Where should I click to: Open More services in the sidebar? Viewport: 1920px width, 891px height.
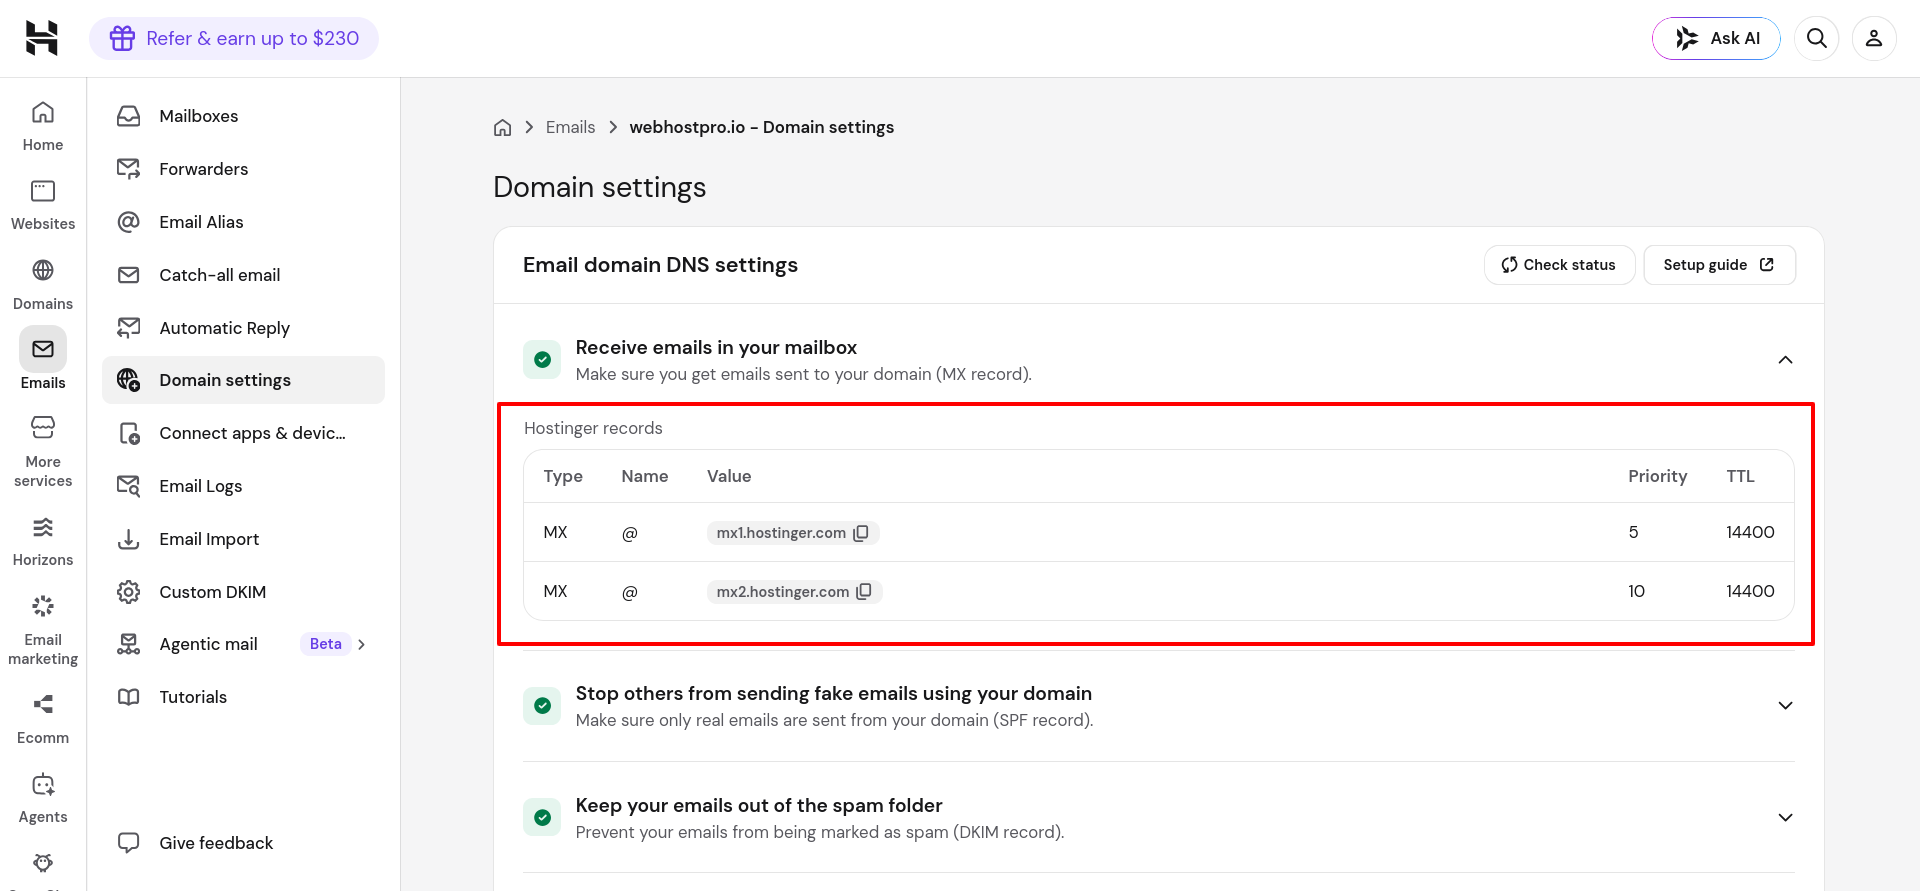point(43,452)
